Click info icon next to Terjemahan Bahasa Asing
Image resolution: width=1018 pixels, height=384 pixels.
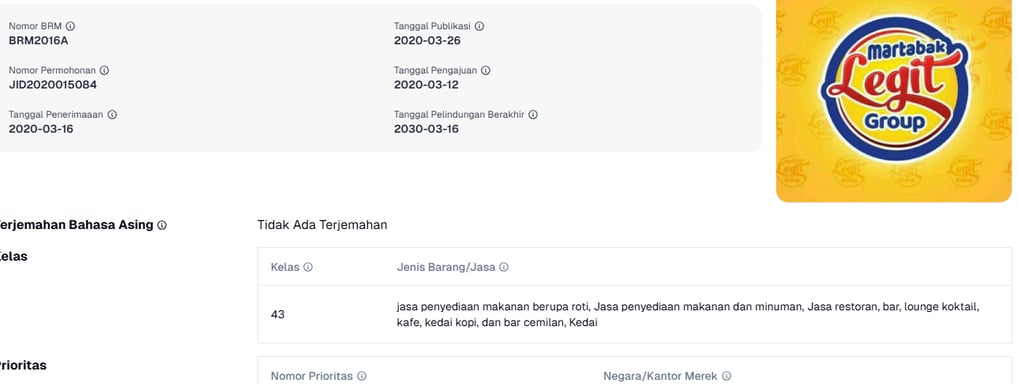point(162,225)
